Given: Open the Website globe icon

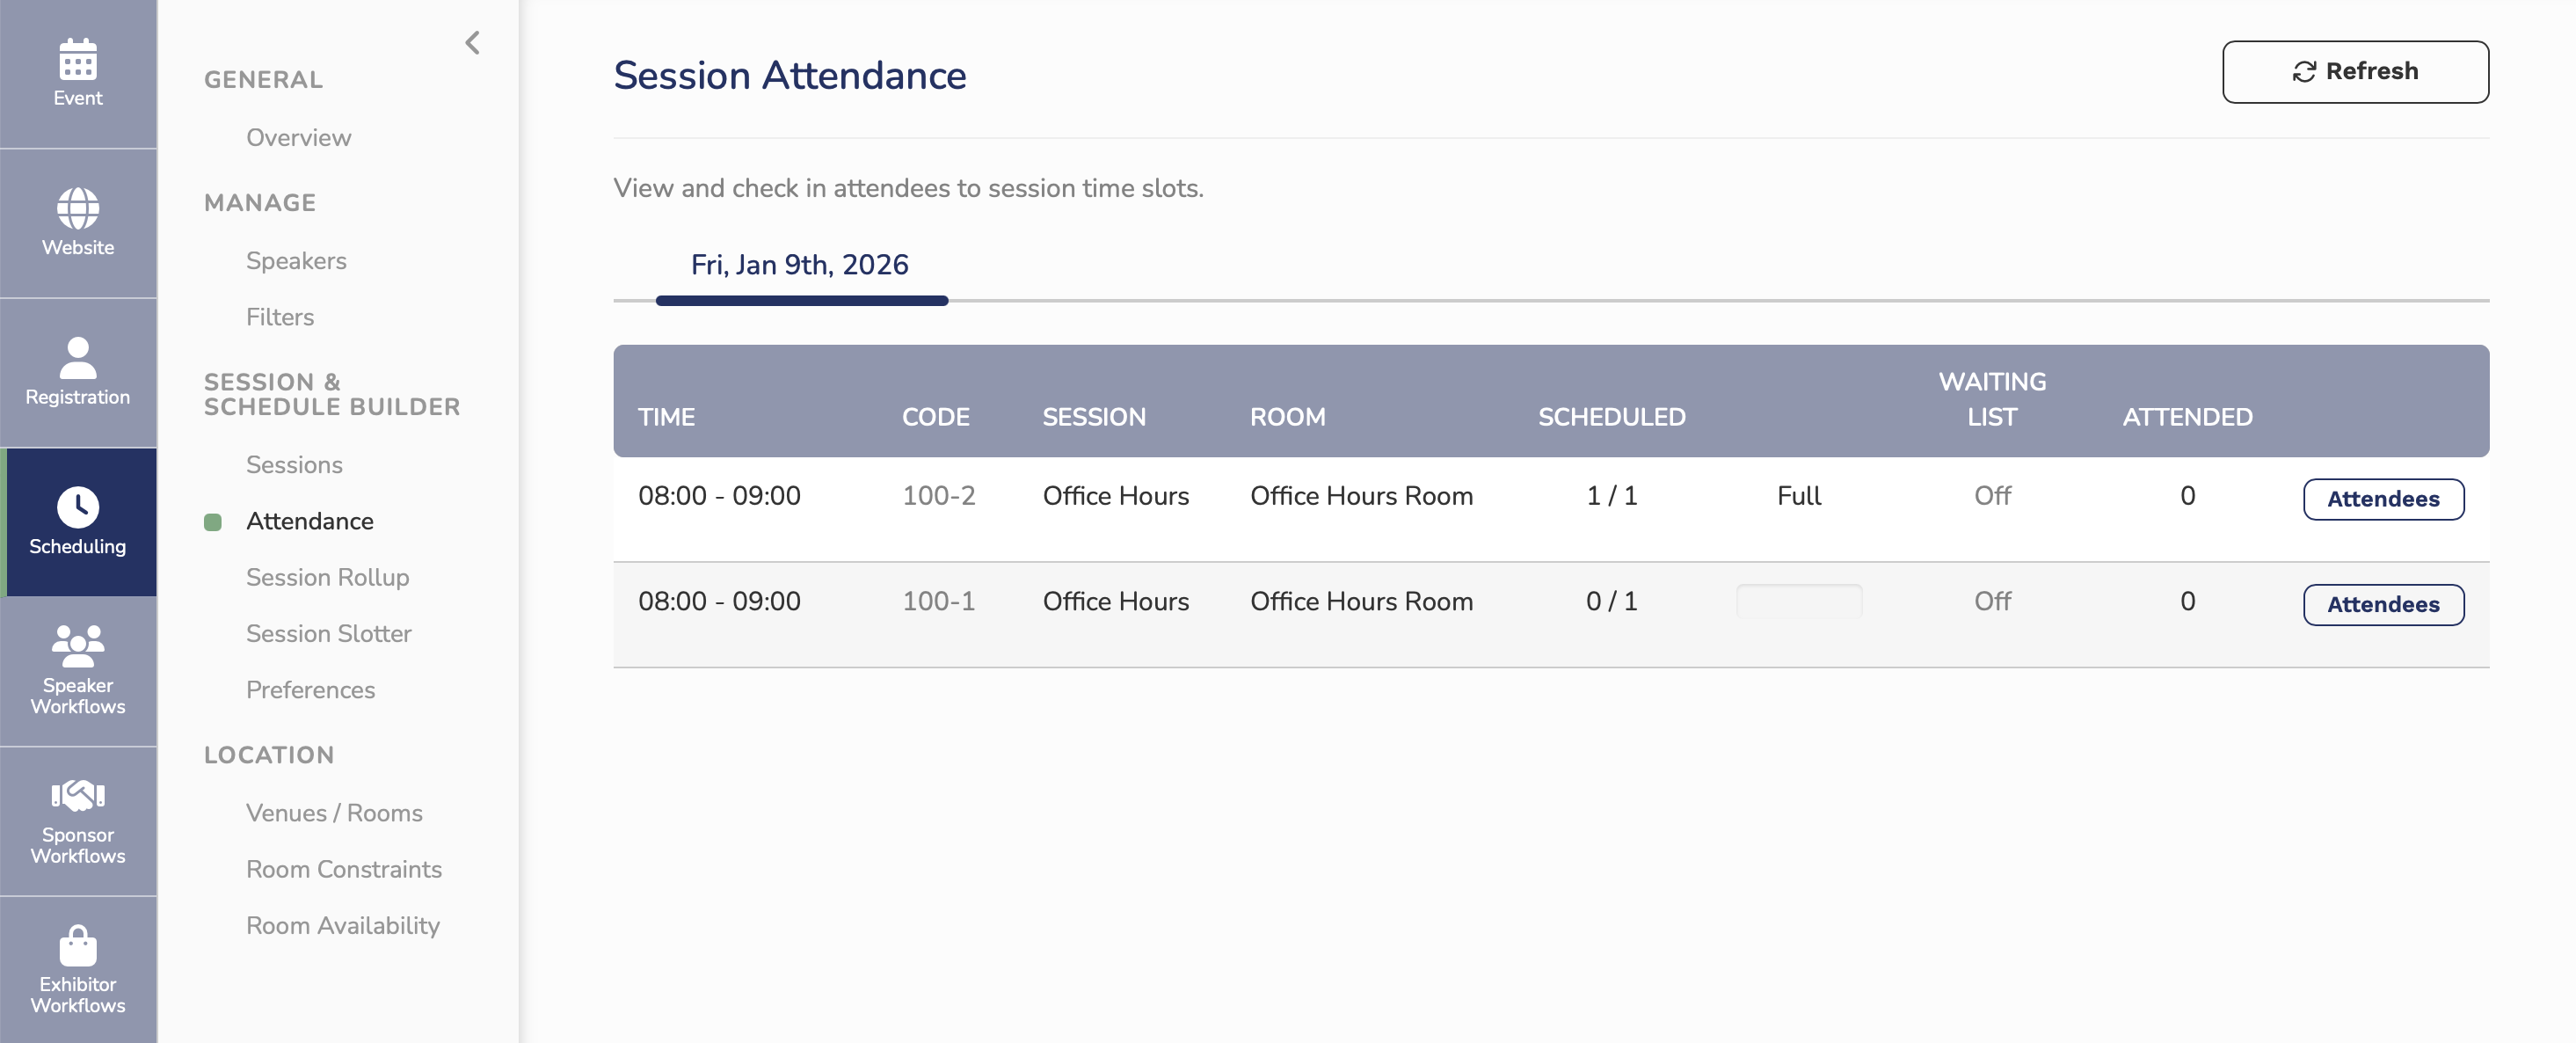Looking at the screenshot, I should tap(78, 208).
